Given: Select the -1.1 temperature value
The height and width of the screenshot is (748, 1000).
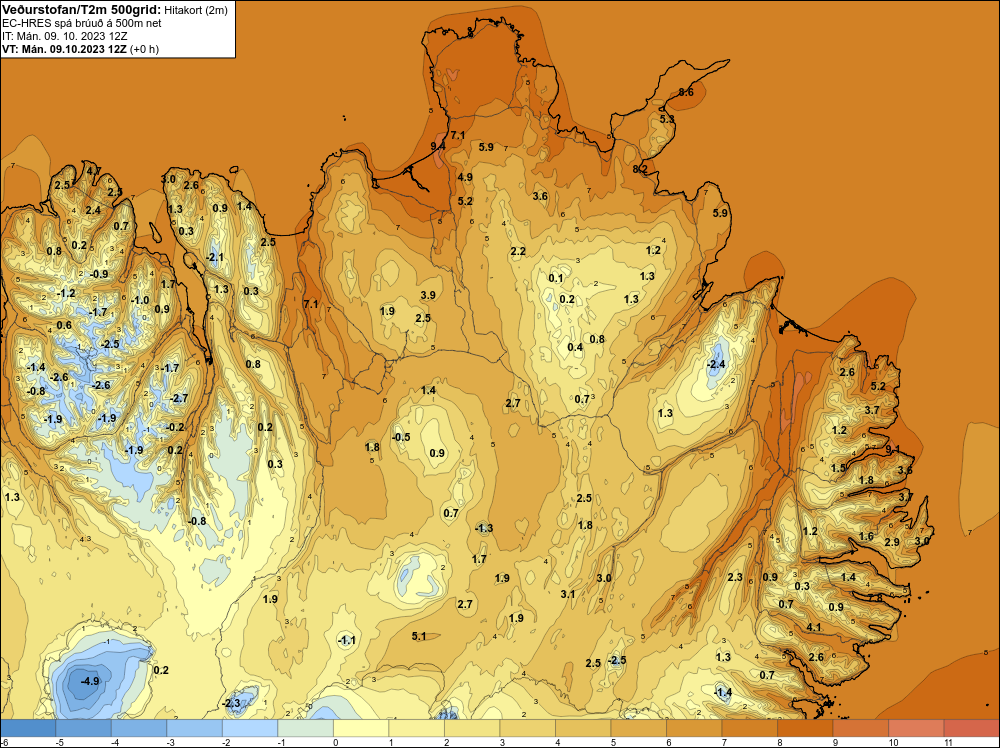Looking at the screenshot, I should click(x=346, y=640).
